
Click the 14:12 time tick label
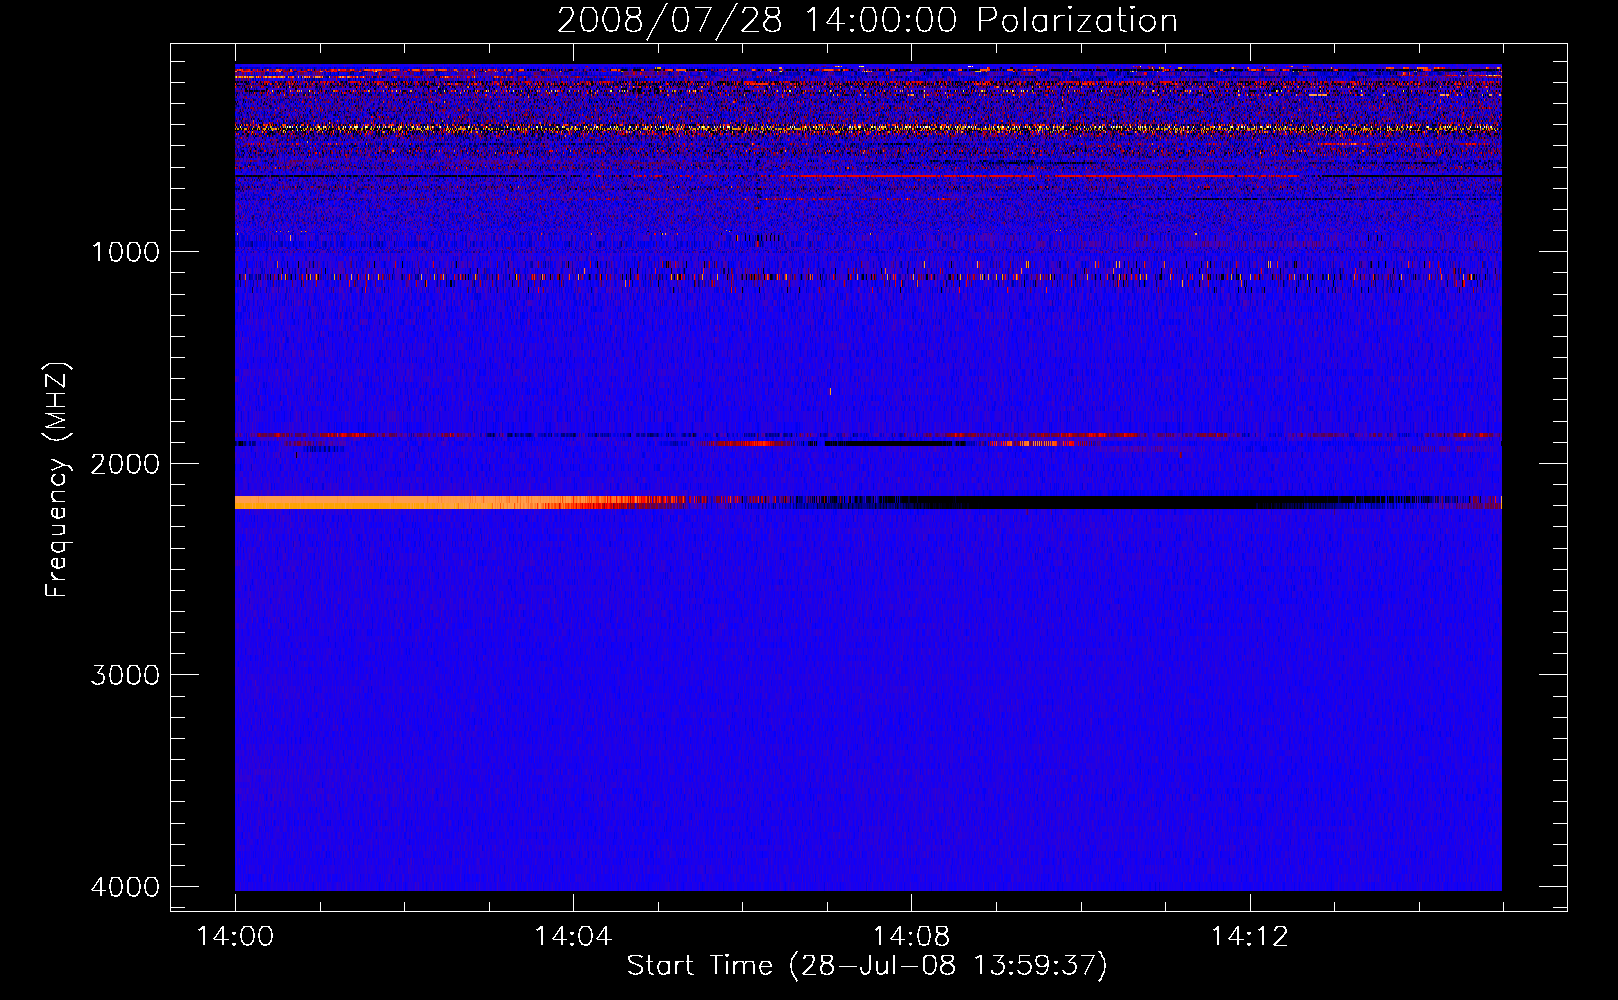point(1249,936)
